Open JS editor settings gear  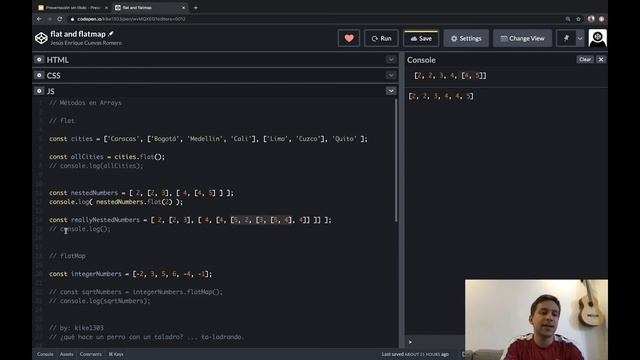click(x=39, y=91)
